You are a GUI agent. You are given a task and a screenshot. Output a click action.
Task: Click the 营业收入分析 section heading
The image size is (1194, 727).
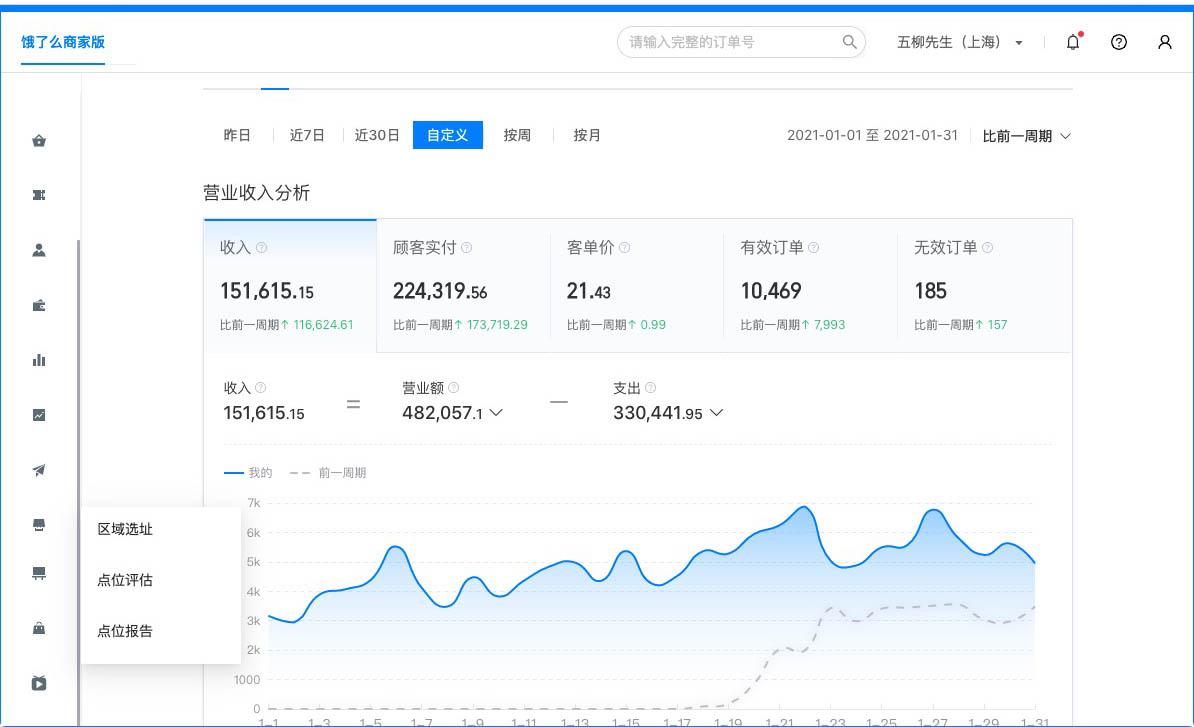256,193
